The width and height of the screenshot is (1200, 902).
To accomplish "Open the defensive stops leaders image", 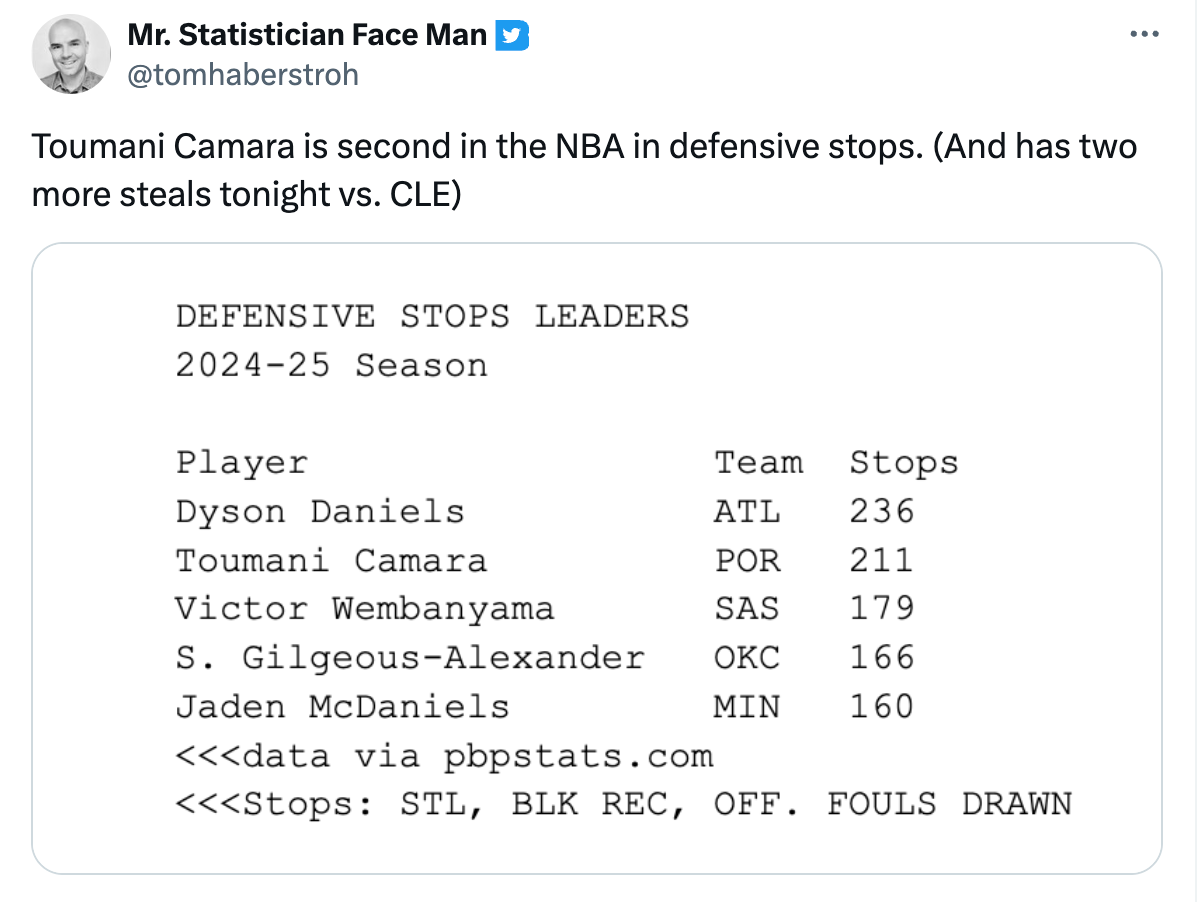I will pos(597,559).
